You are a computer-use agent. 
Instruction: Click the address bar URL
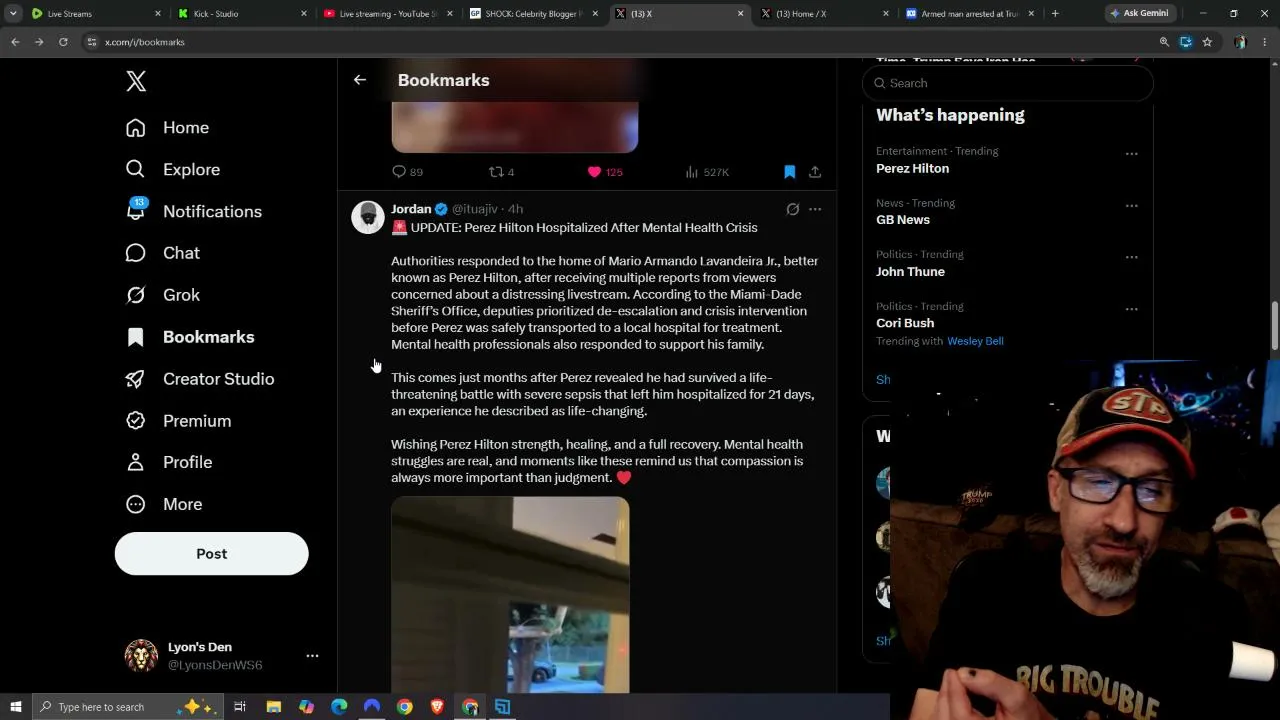pyautogui.click(x=145, y=42)
